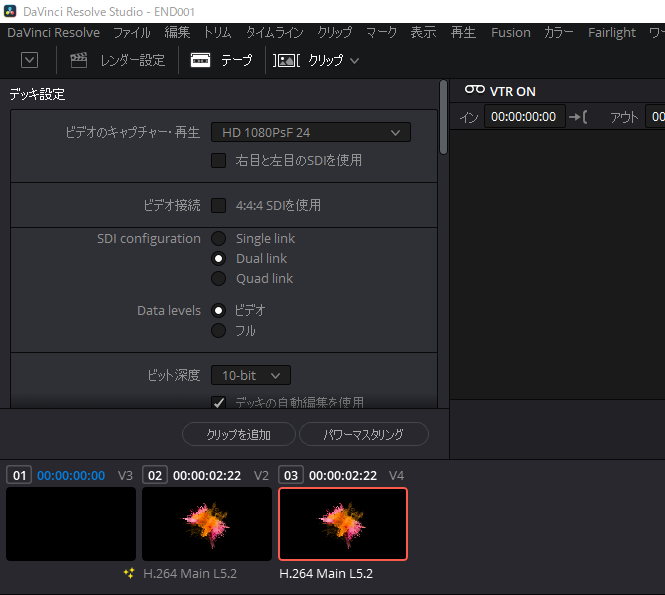Click the clip view image icon
This screenshot has width=665, height=595.
[x=287, y=60]
